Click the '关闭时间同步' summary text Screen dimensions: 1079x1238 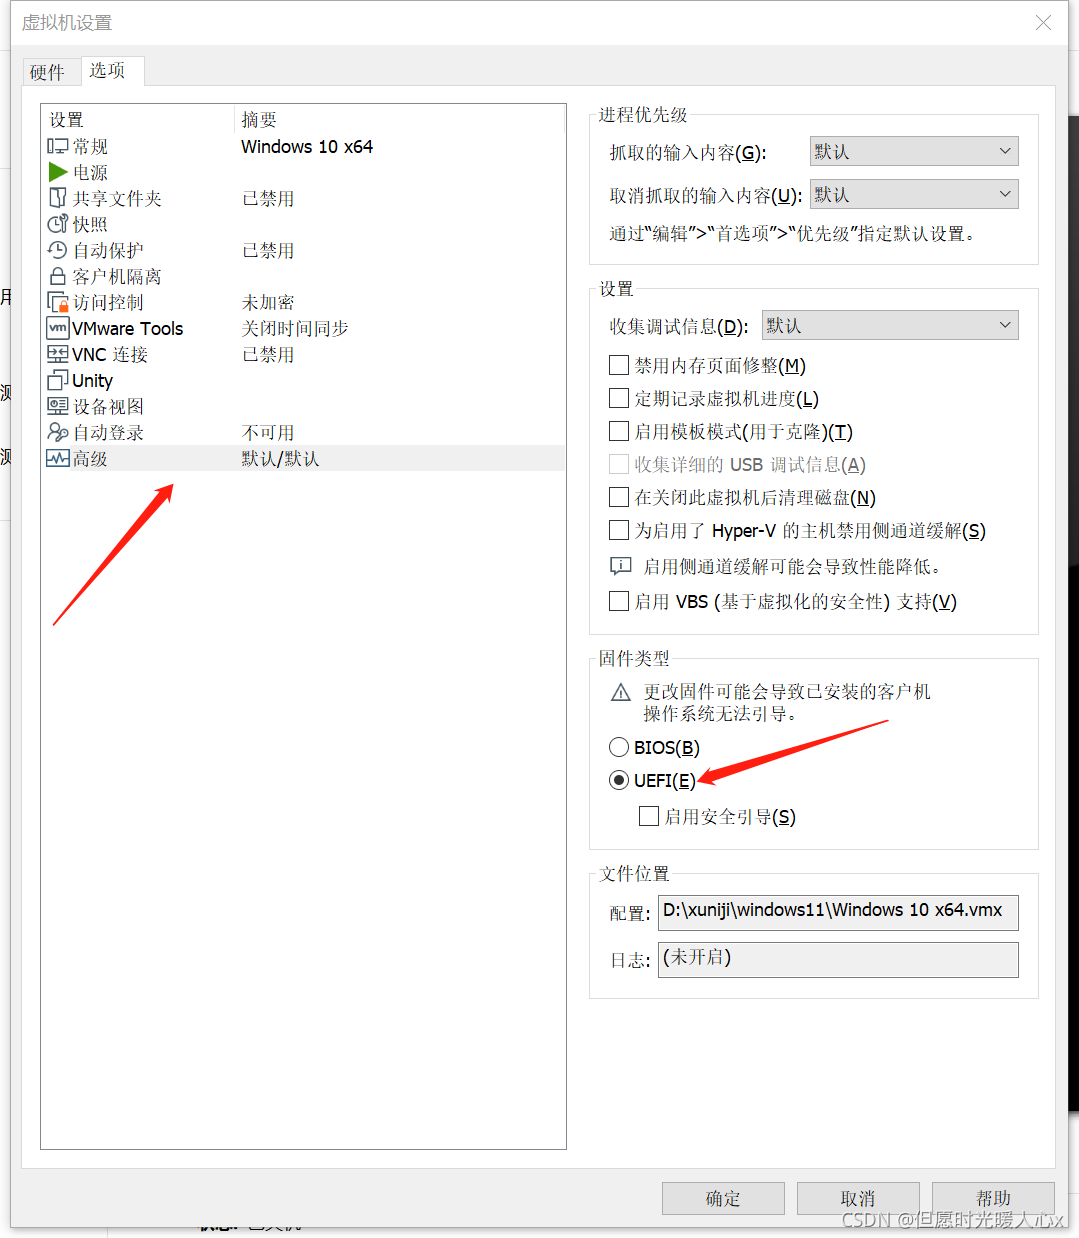pyautogui.click(x=295, y=328)
